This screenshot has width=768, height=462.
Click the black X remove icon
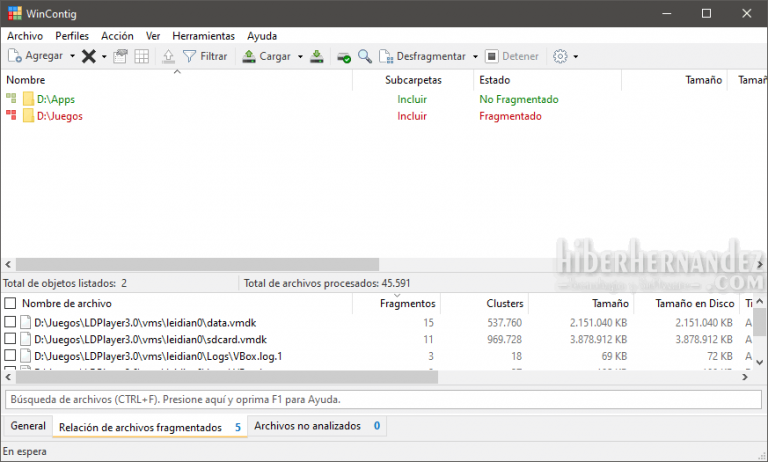(88, 56)
